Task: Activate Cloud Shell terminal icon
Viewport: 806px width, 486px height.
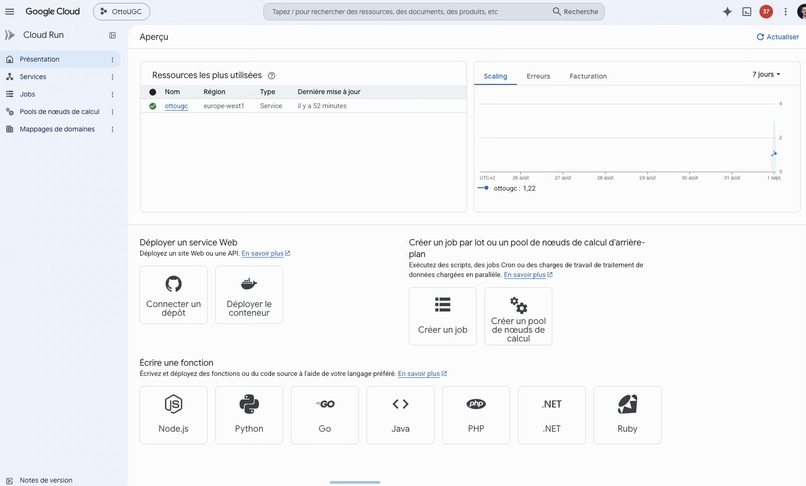Action: 747,11
